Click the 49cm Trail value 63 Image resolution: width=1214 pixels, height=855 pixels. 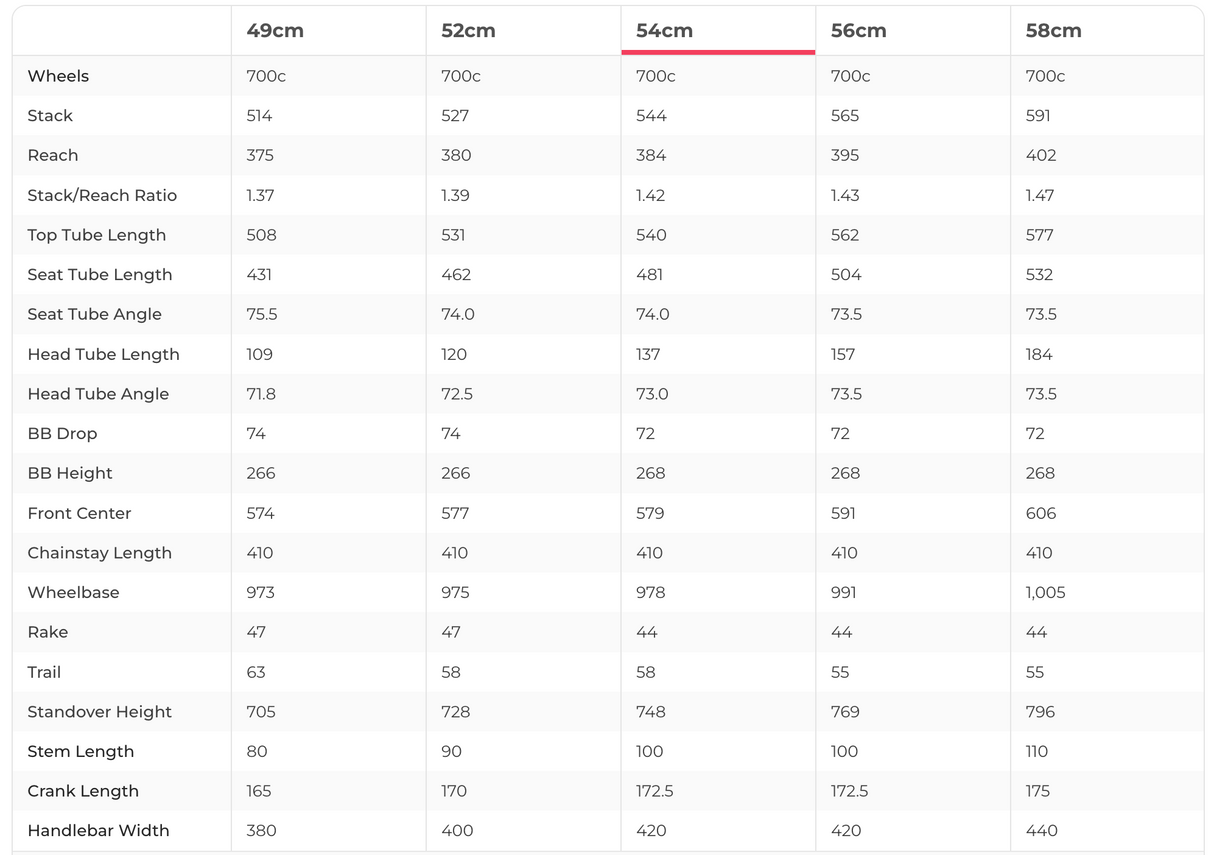(256, 672)
